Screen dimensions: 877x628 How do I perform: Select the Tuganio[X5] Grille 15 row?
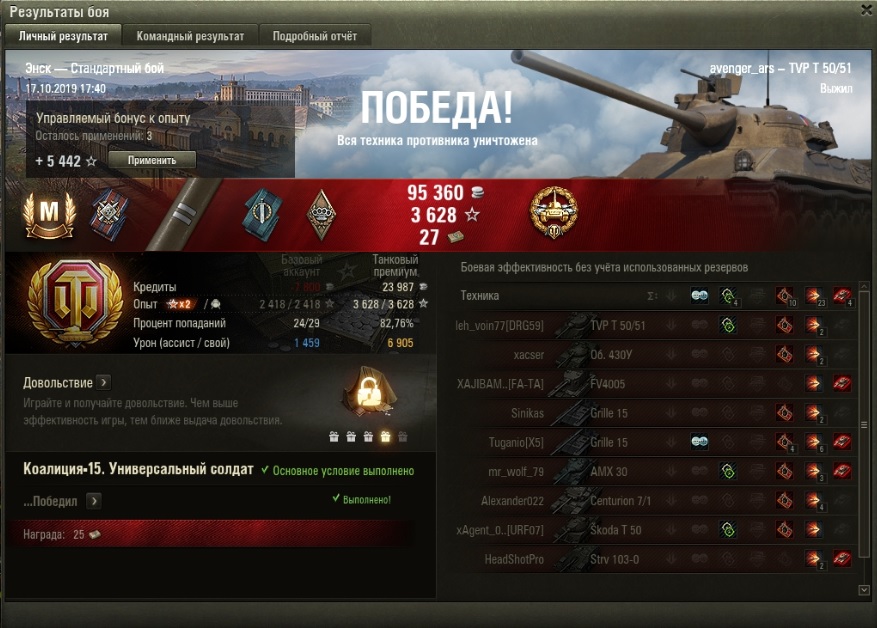(654, 442)
